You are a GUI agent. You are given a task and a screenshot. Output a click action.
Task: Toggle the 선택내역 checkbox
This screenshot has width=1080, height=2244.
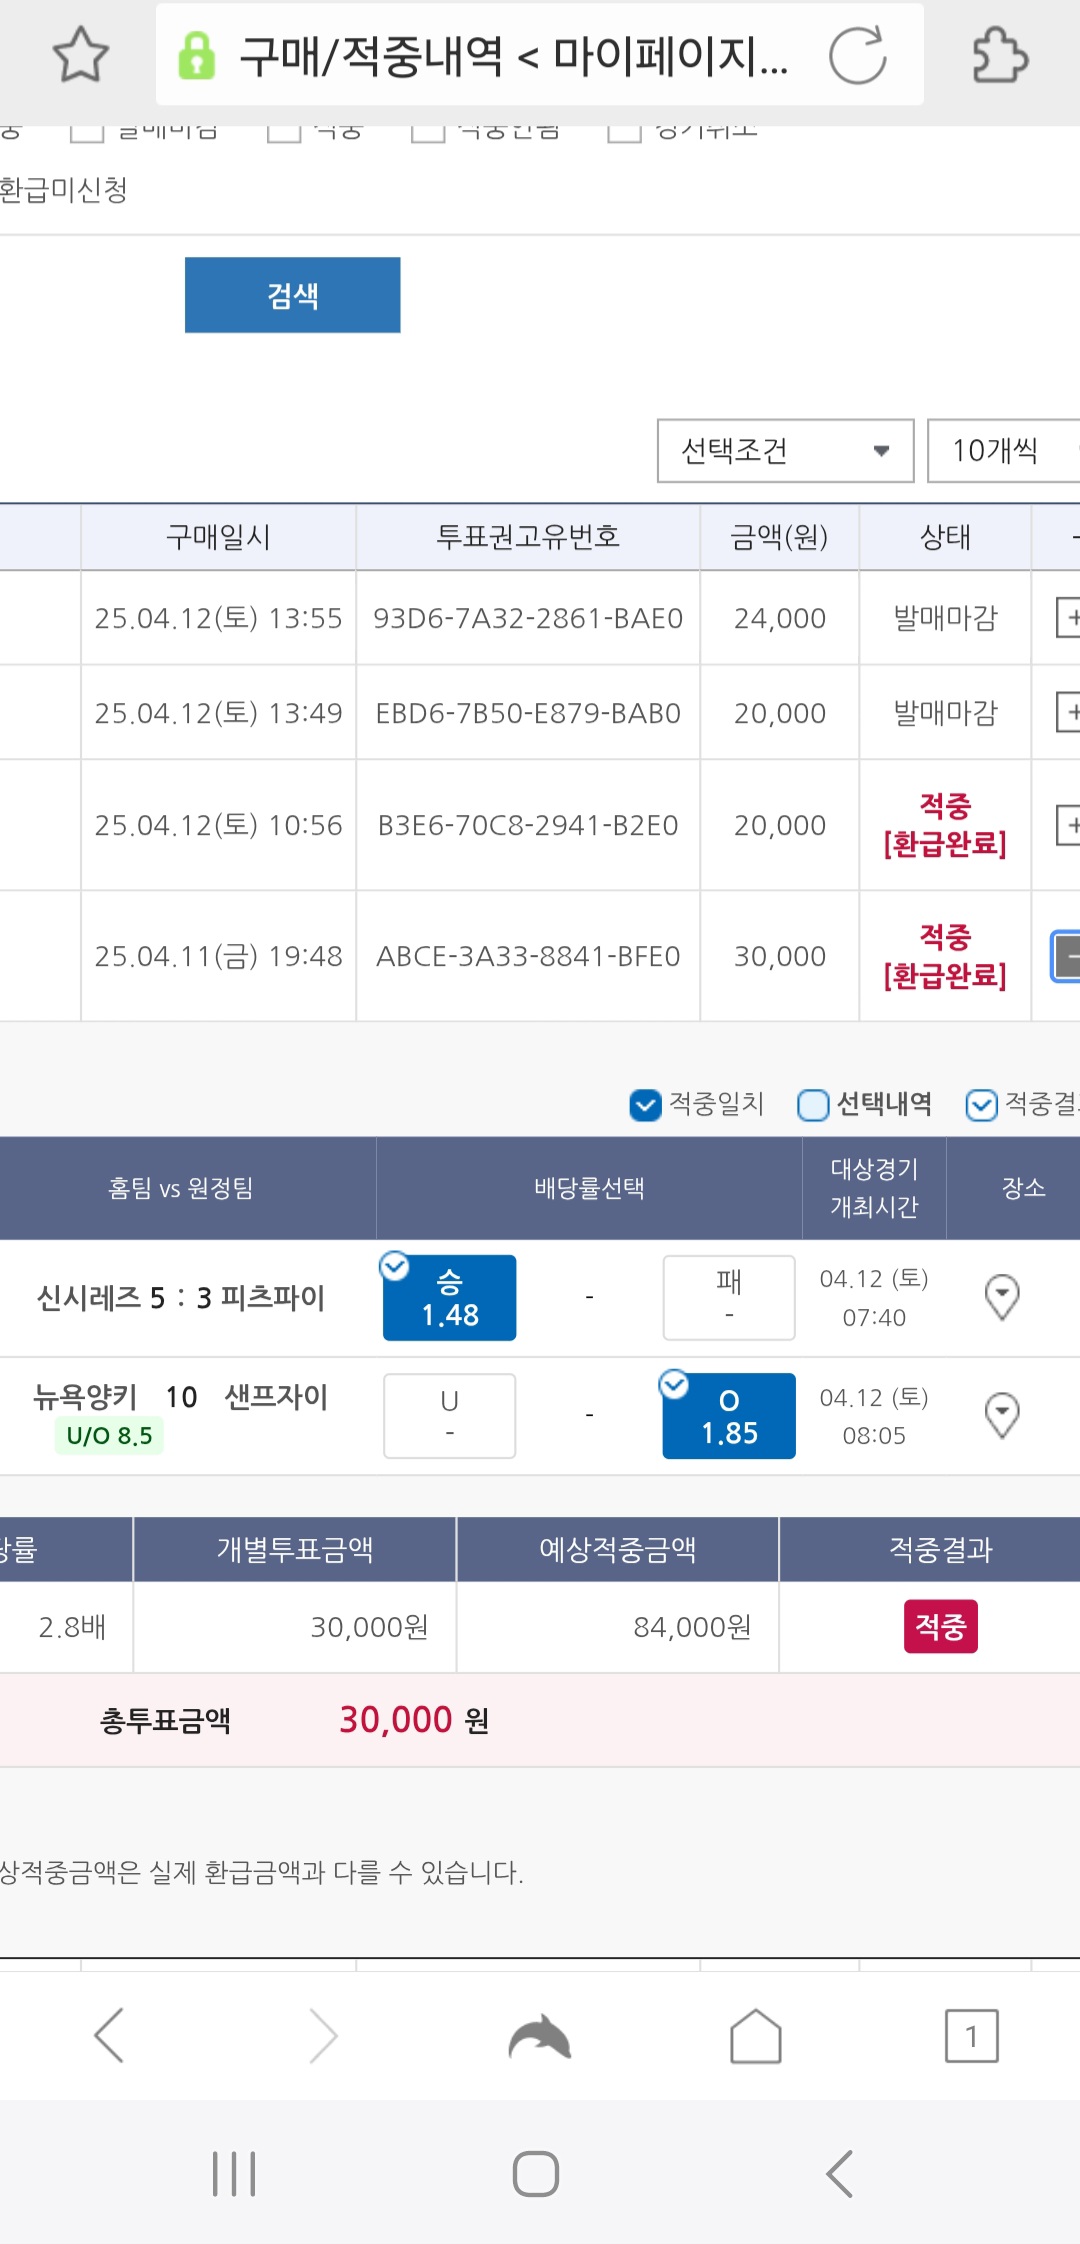pyautogui.click(x=813, y=1104)
